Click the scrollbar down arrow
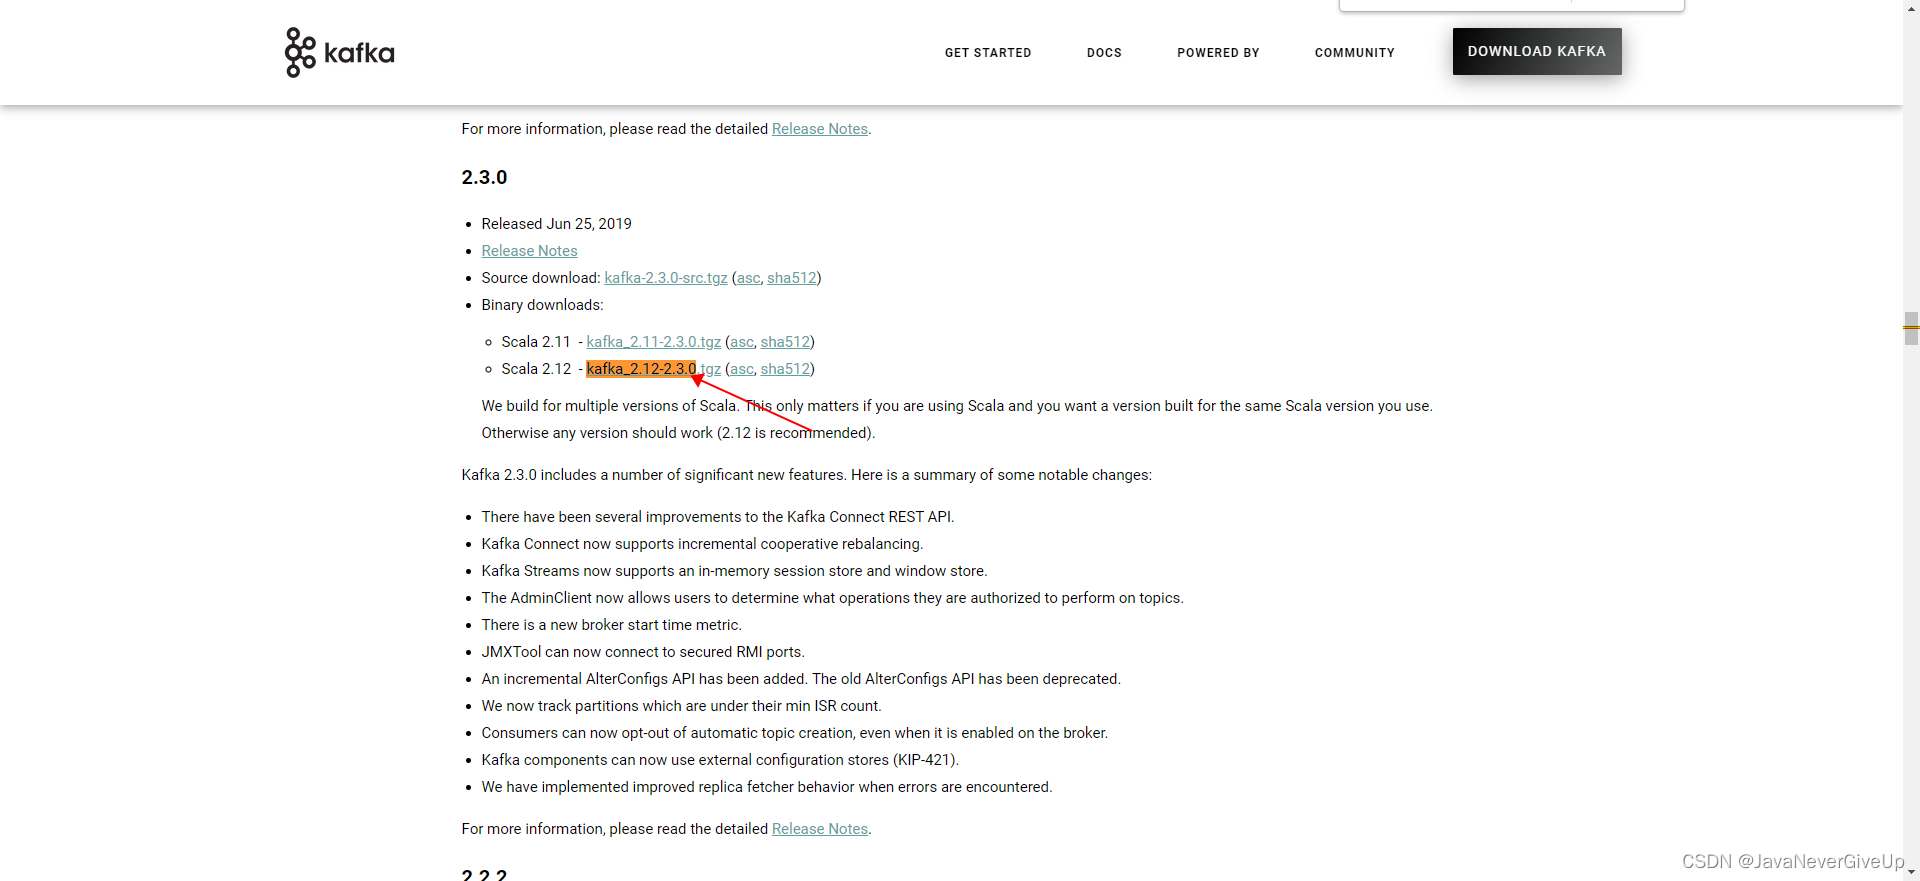 [x=1911, y=873]
